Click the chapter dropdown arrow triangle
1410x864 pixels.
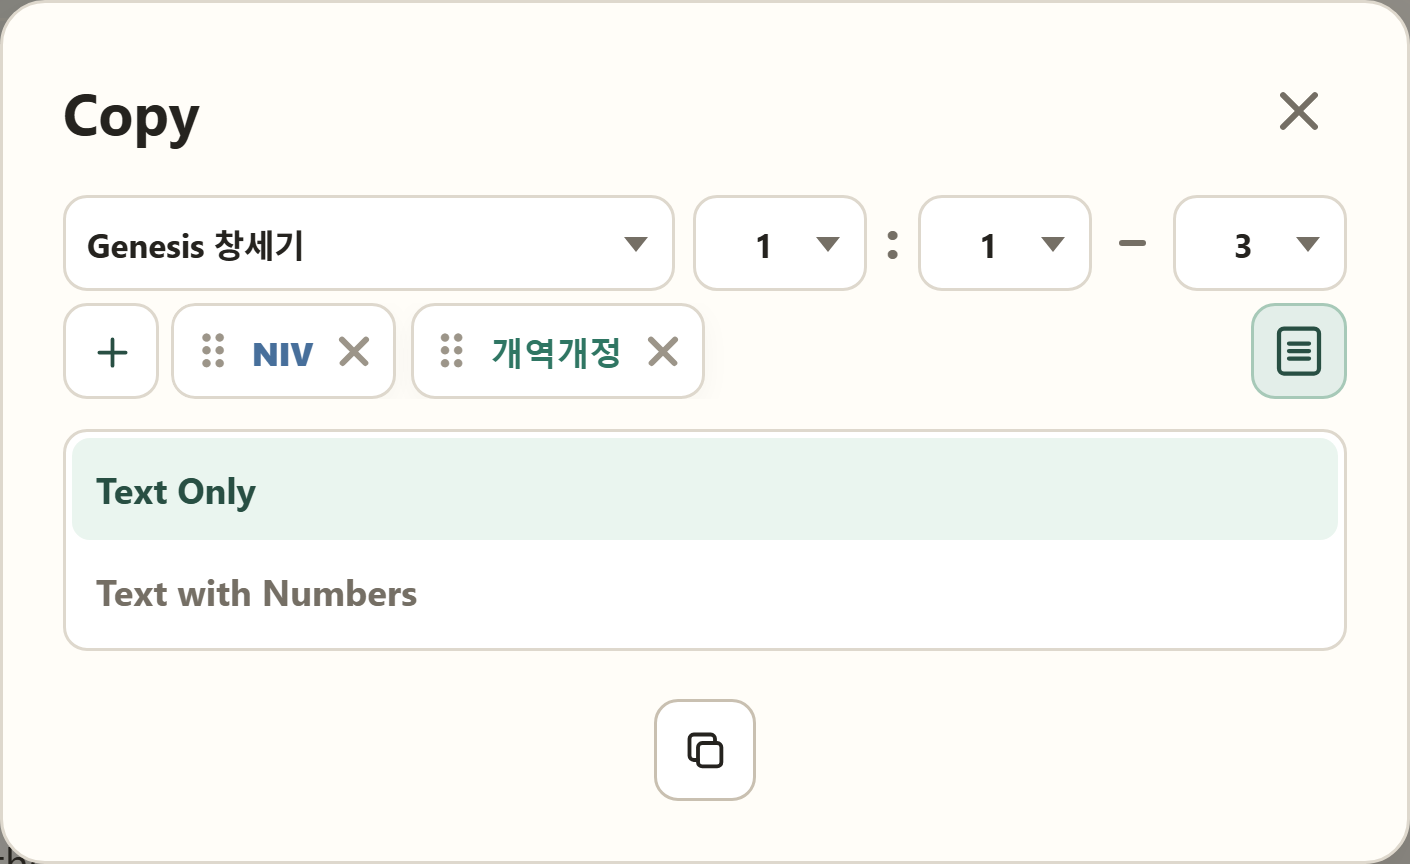click(x=828, y=244)
